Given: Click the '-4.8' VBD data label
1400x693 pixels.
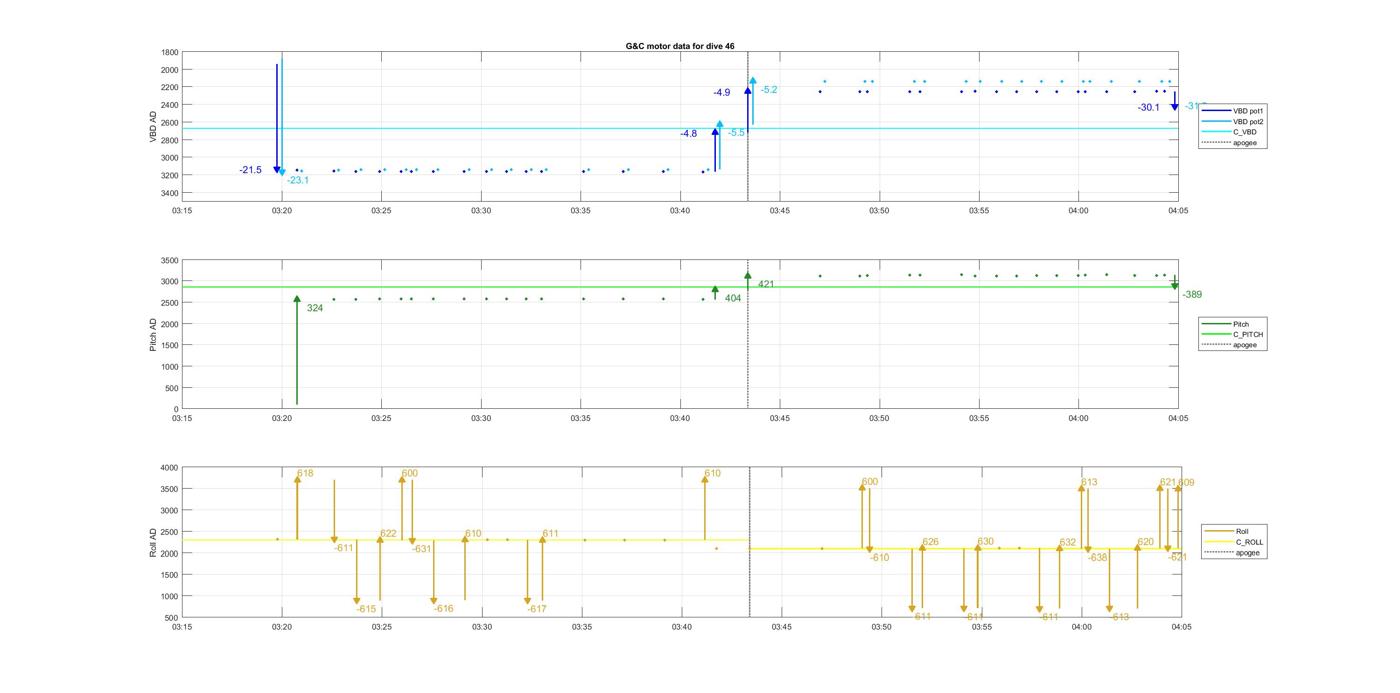Looking at the screenshot, I should coord(689,133).
